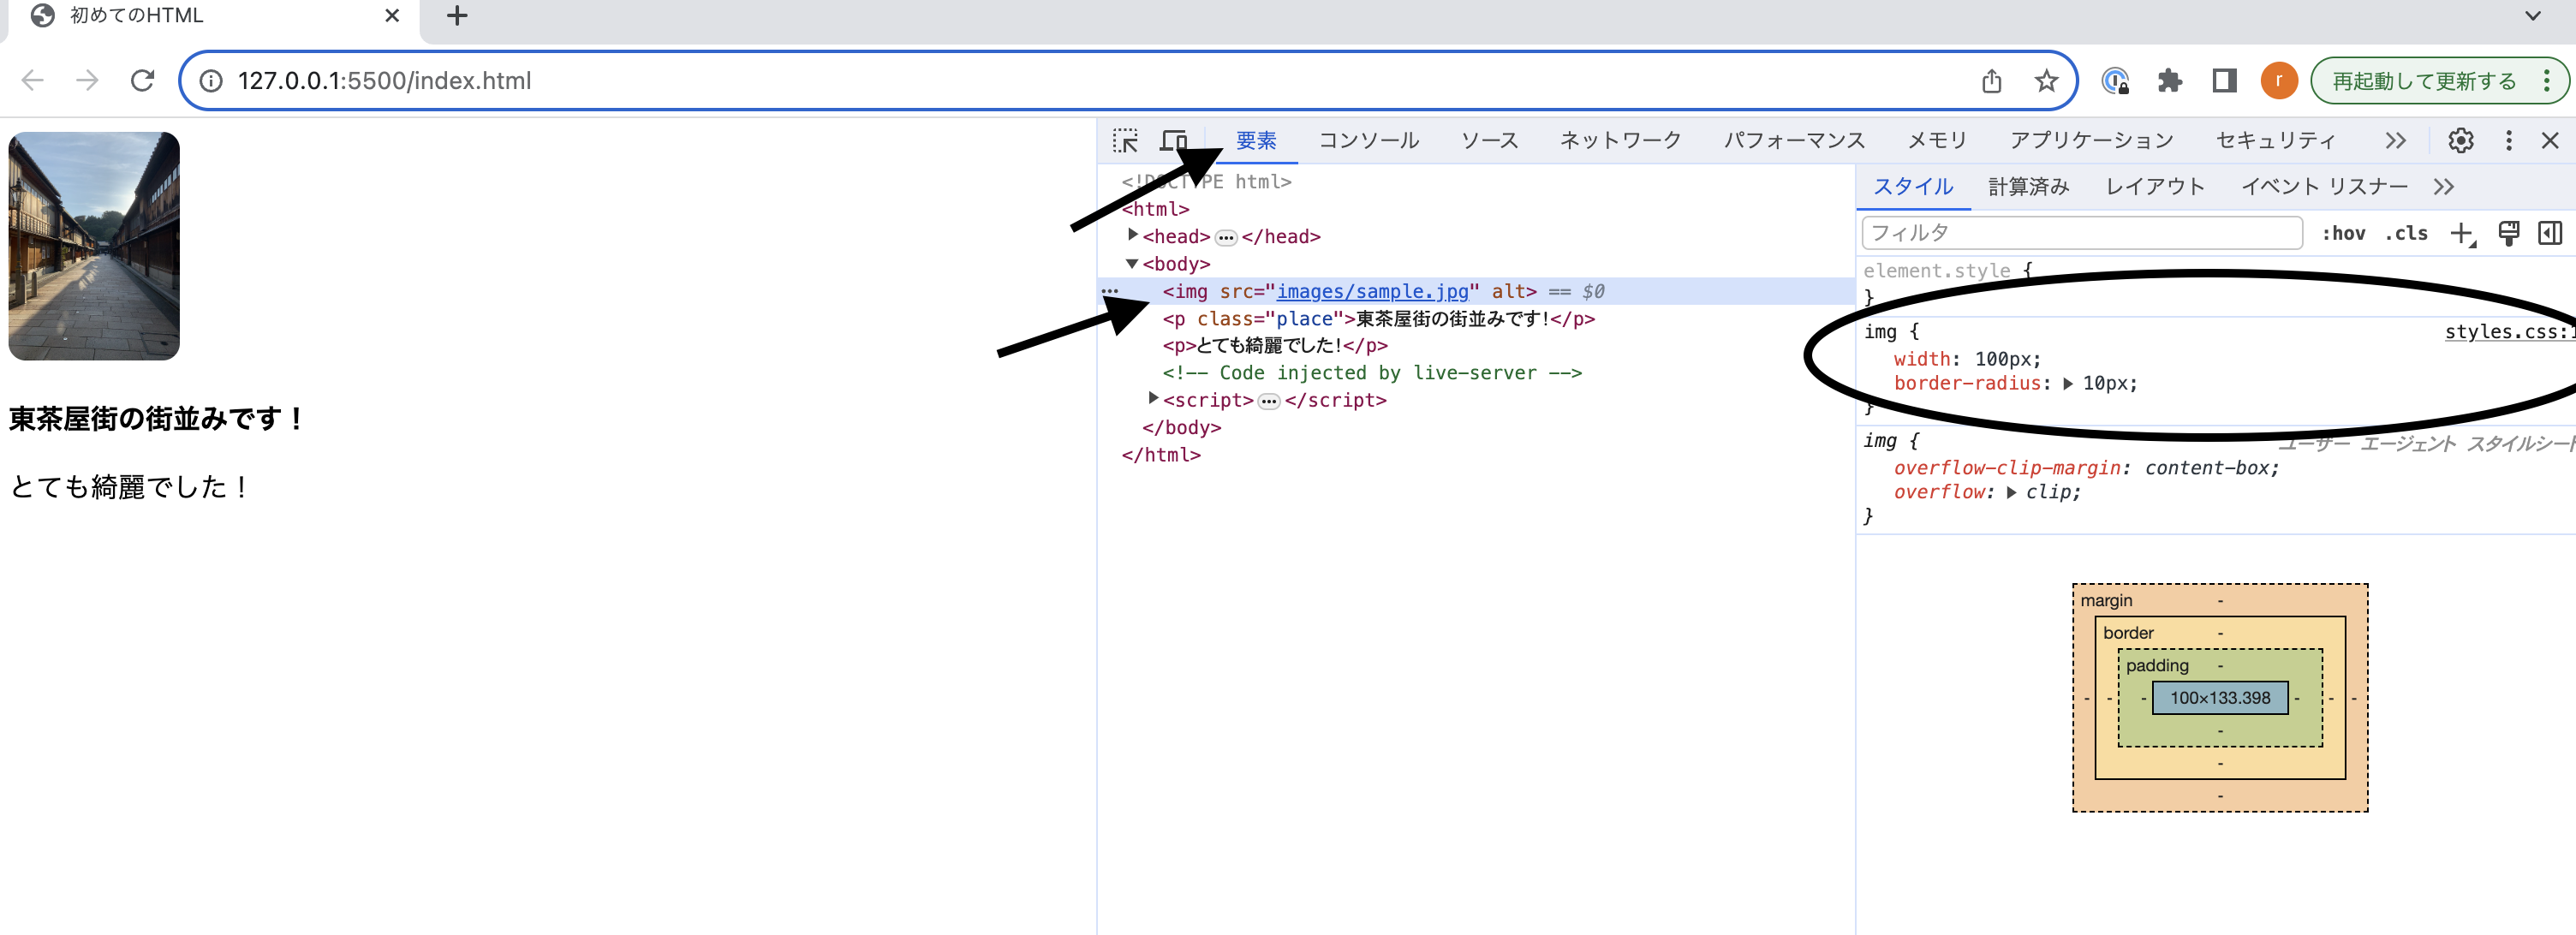Collapse the body element node
Viewport: 2576px width, 935px height.
(1132, 264)
